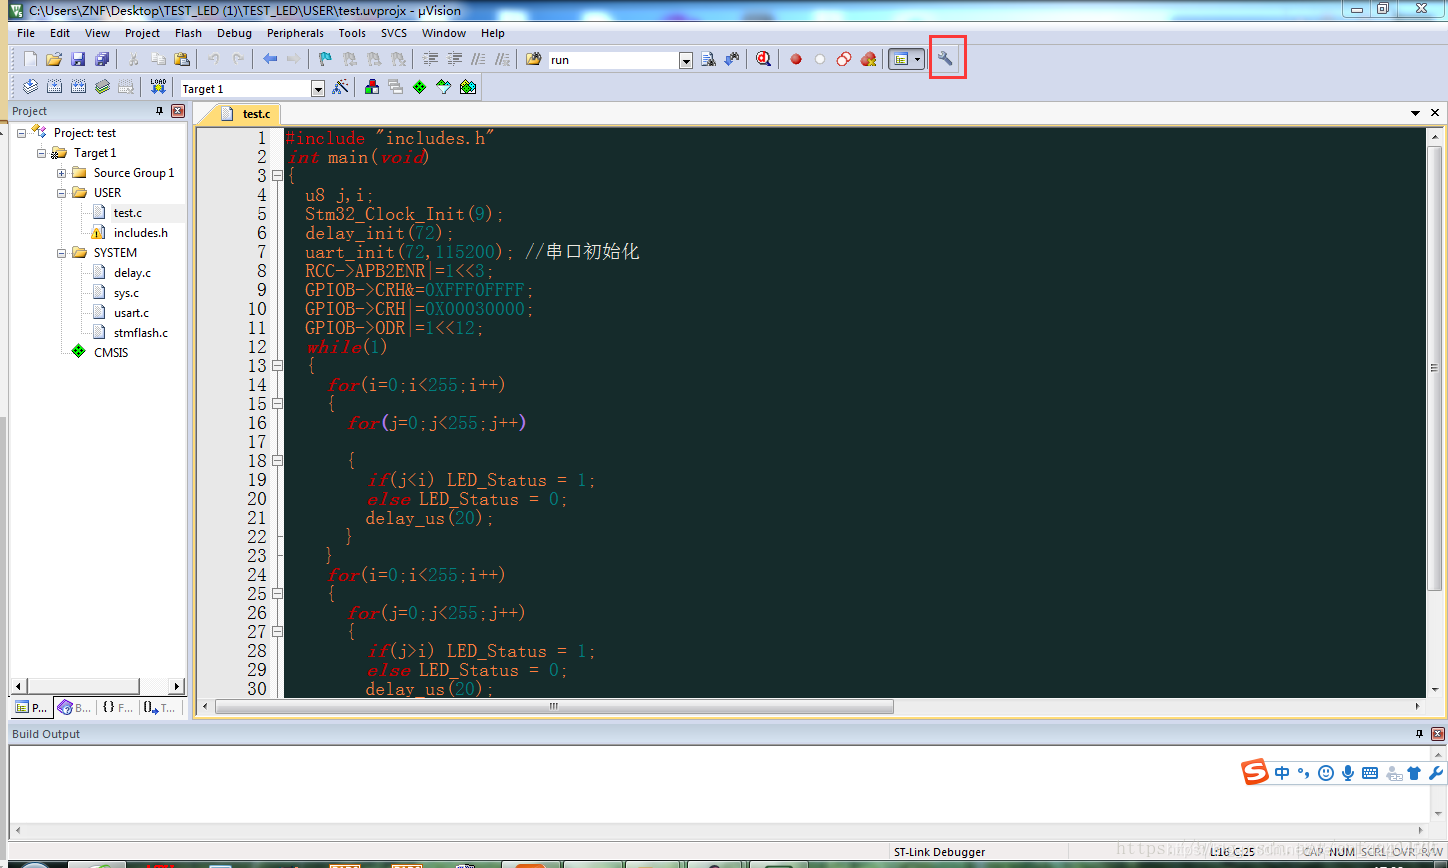Viewport: 1448px width, 868px height.
Task: Comment the selection using the comment icon
Action: [479, 59]
